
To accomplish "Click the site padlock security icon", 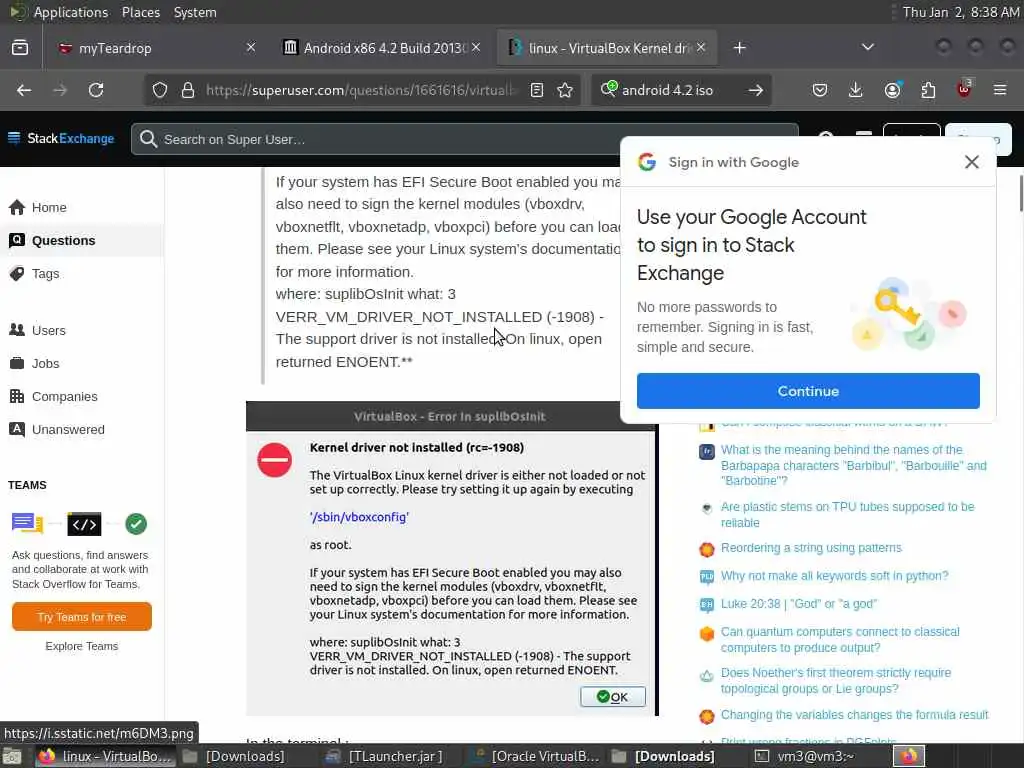I will pyautogui.click(x=188, y=90).
